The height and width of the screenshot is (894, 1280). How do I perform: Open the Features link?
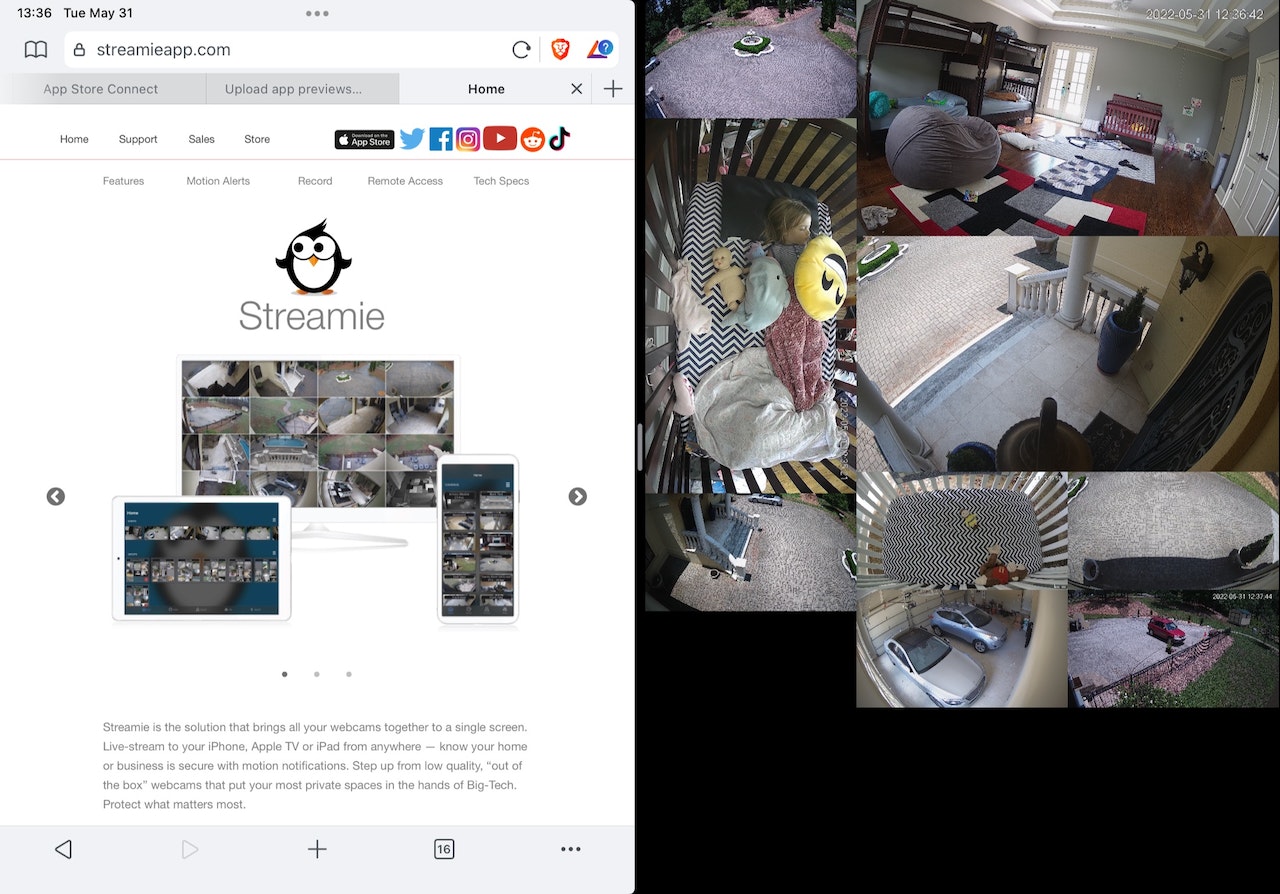[x=123, y=181]
